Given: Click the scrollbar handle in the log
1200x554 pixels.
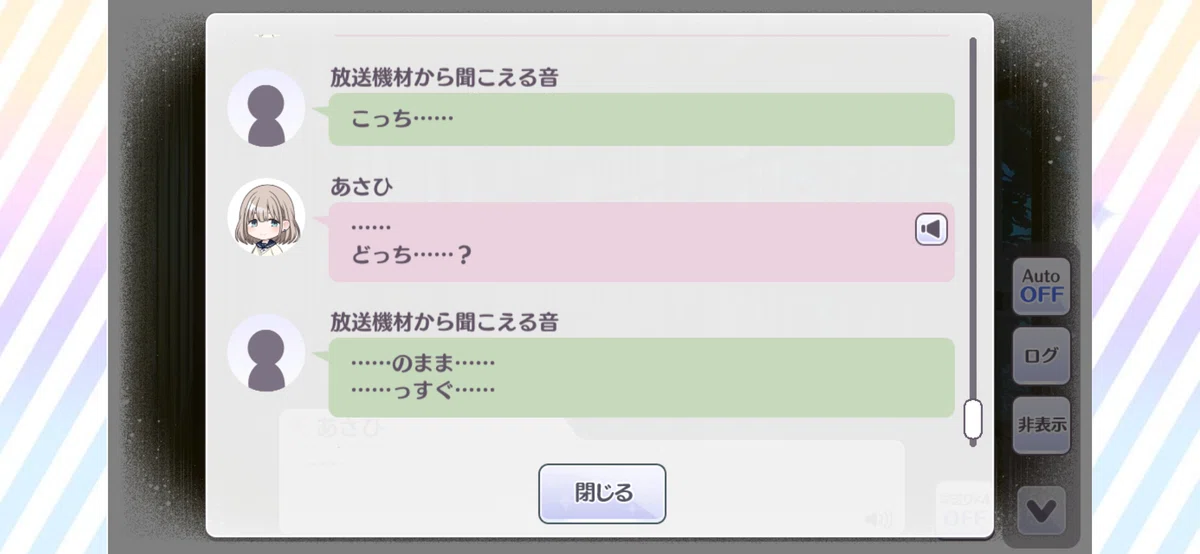Looking at the screenshot, I should [x=973, y=419].
